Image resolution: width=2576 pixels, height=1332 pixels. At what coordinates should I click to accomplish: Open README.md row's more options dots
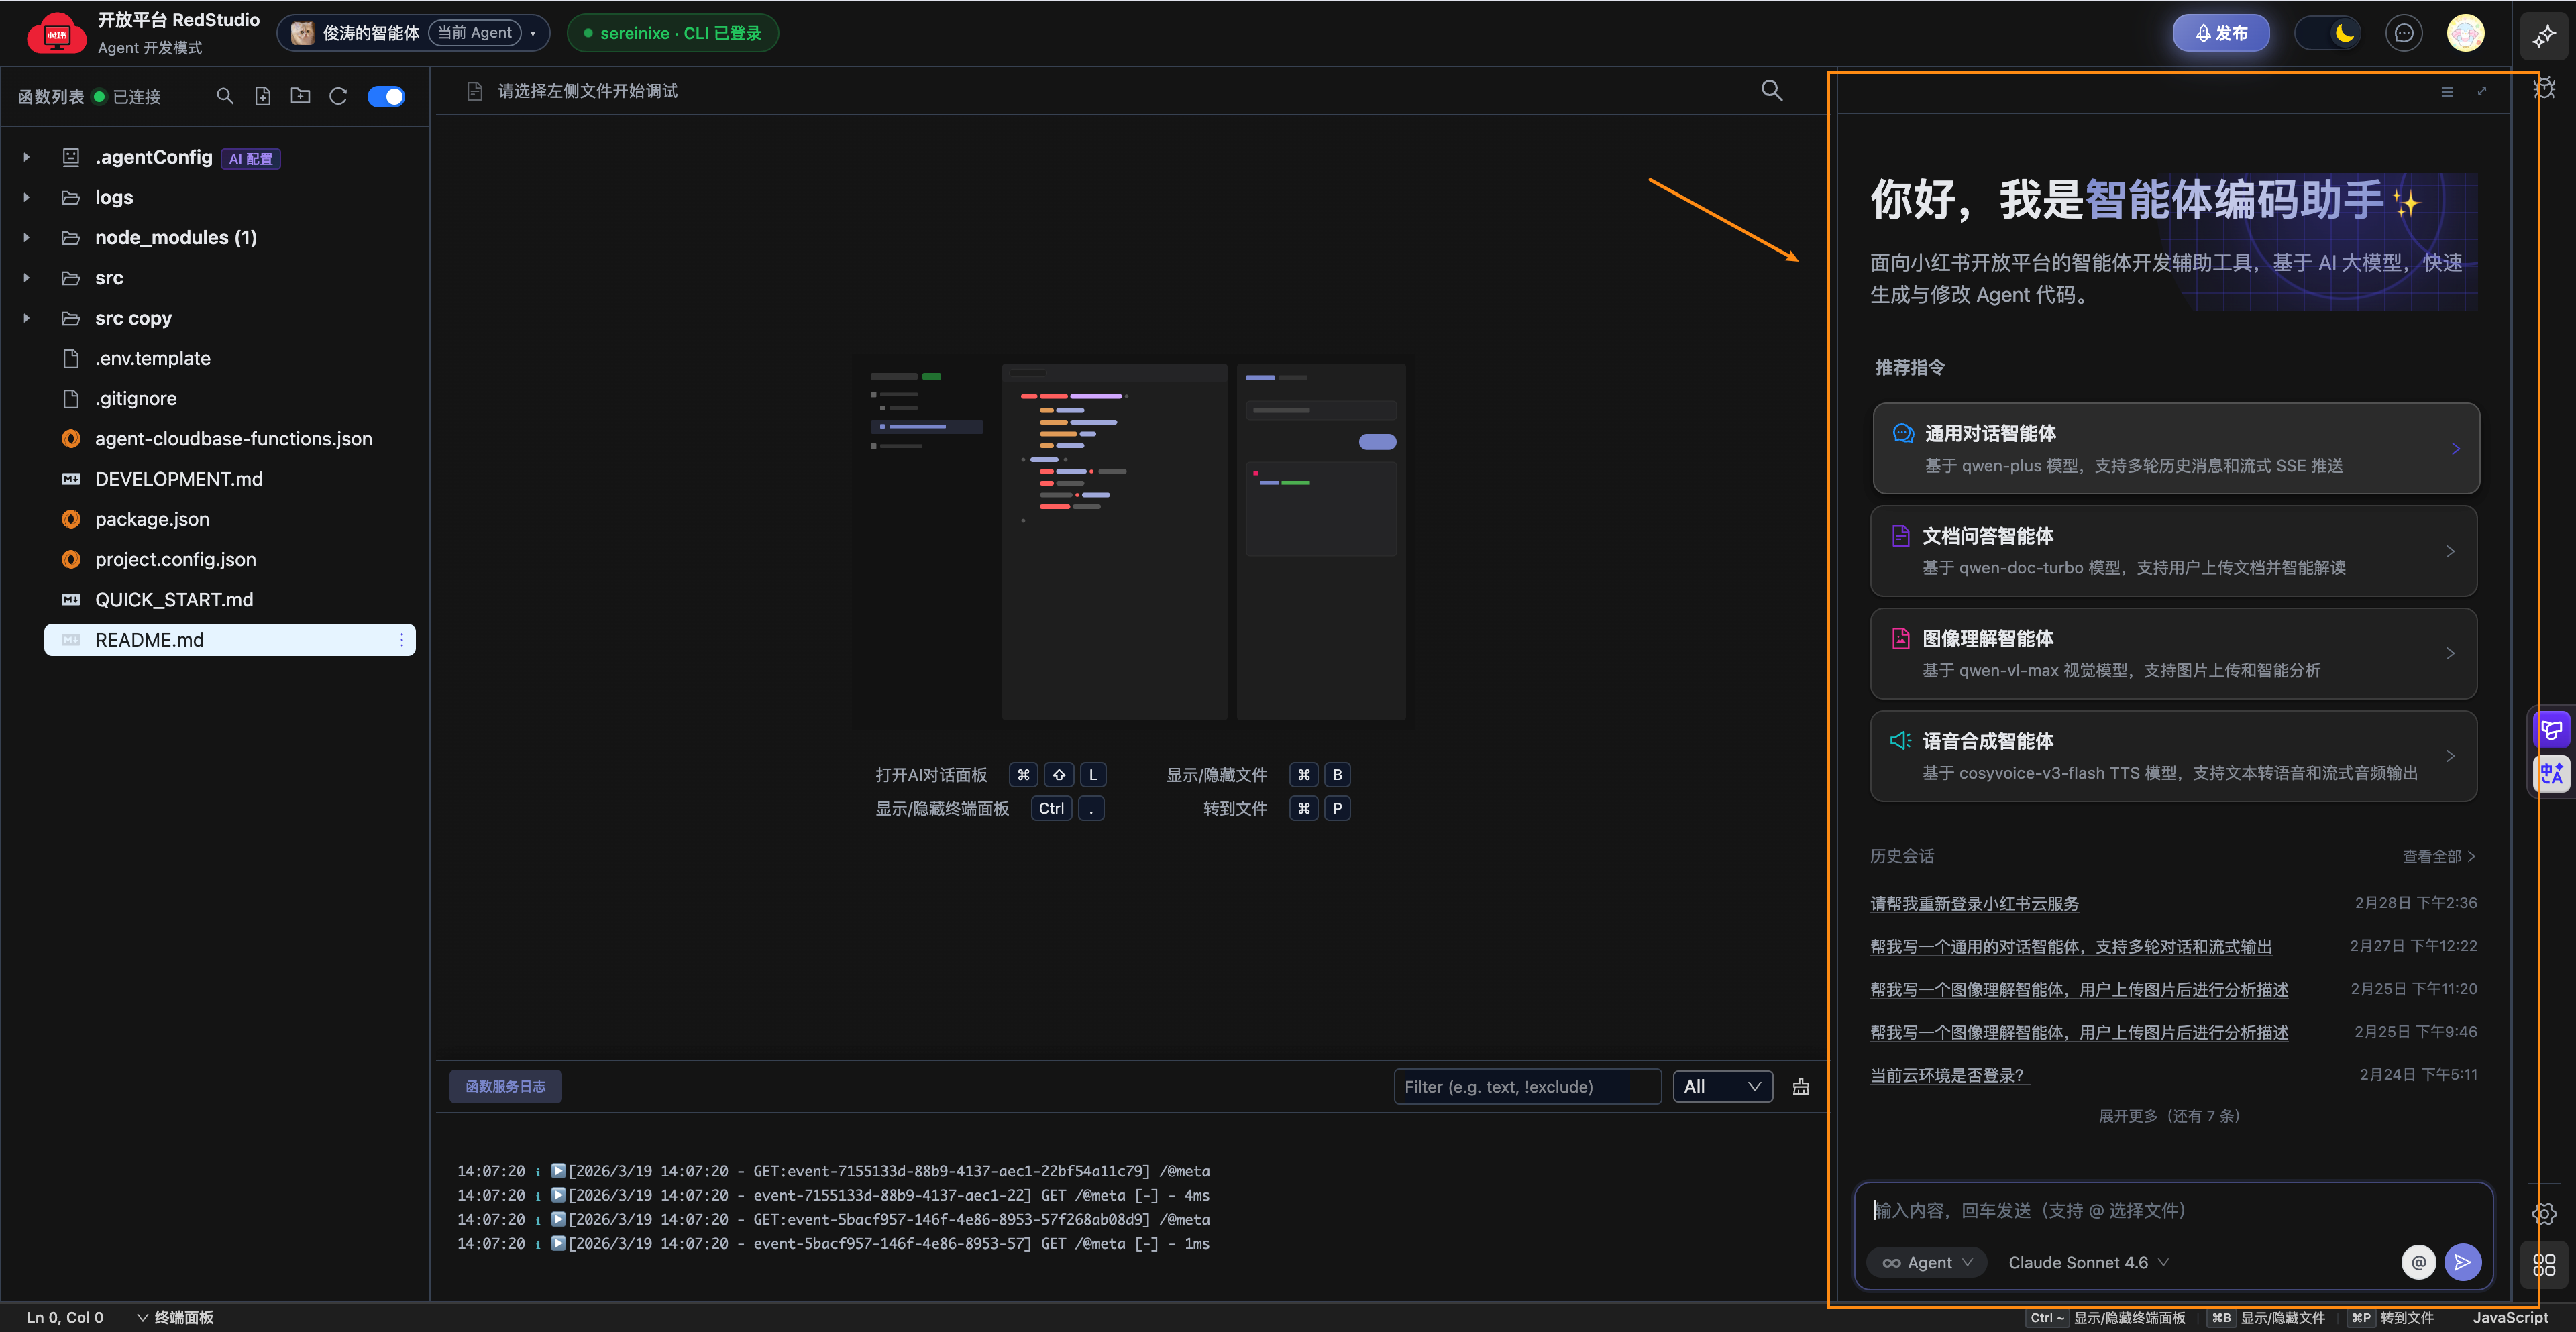coord(402,640)
